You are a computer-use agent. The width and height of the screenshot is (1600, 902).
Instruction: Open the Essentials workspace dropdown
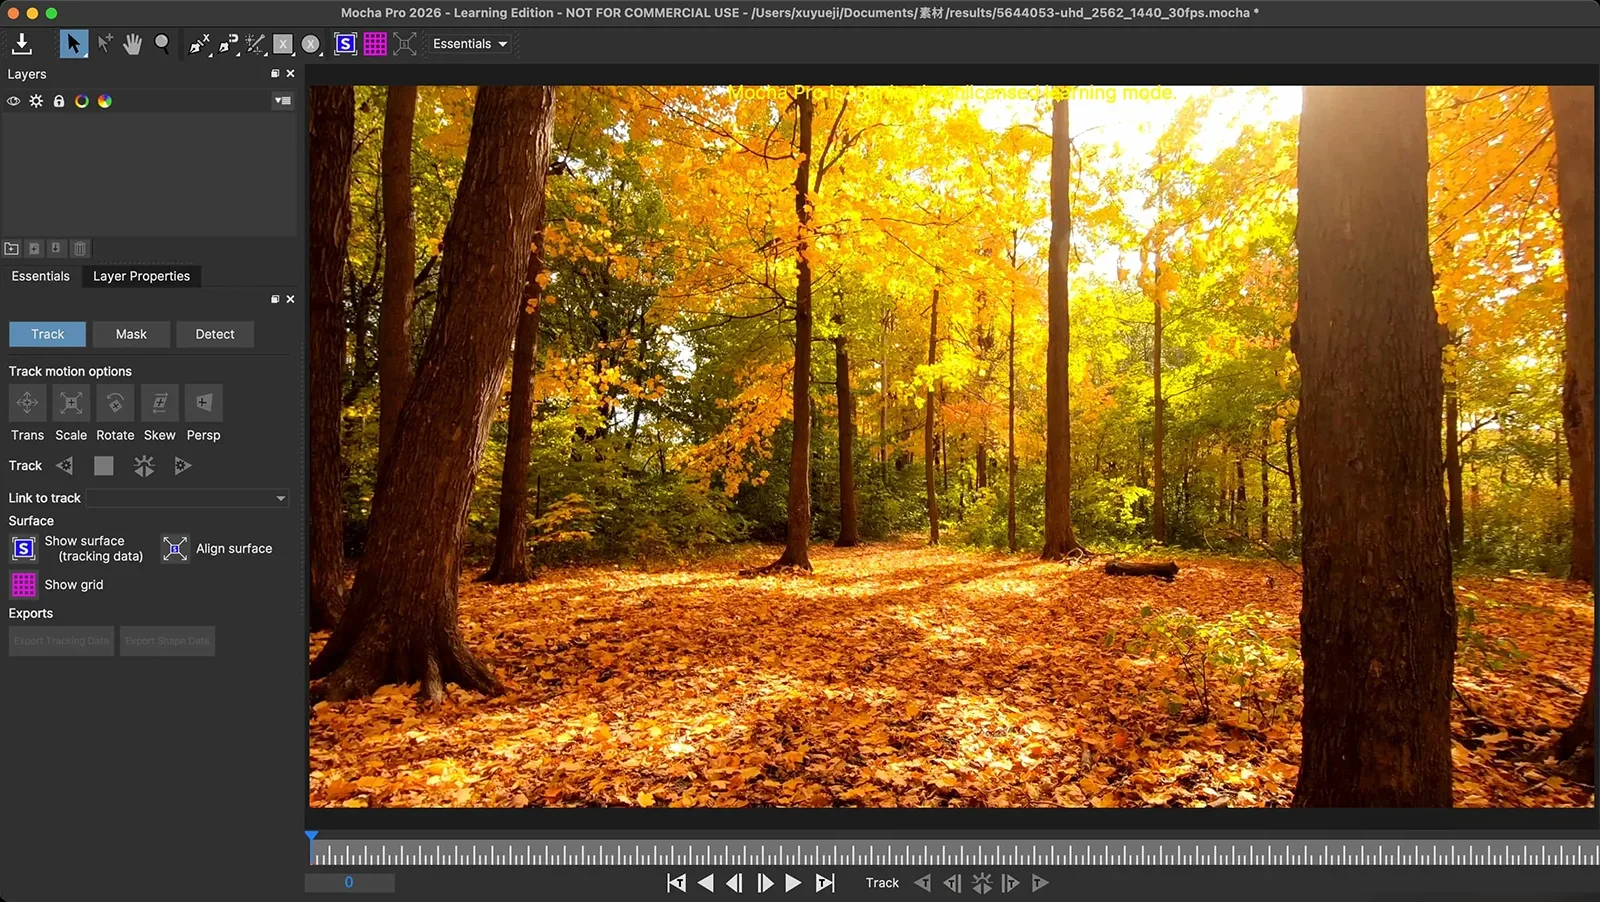(470, 44)
